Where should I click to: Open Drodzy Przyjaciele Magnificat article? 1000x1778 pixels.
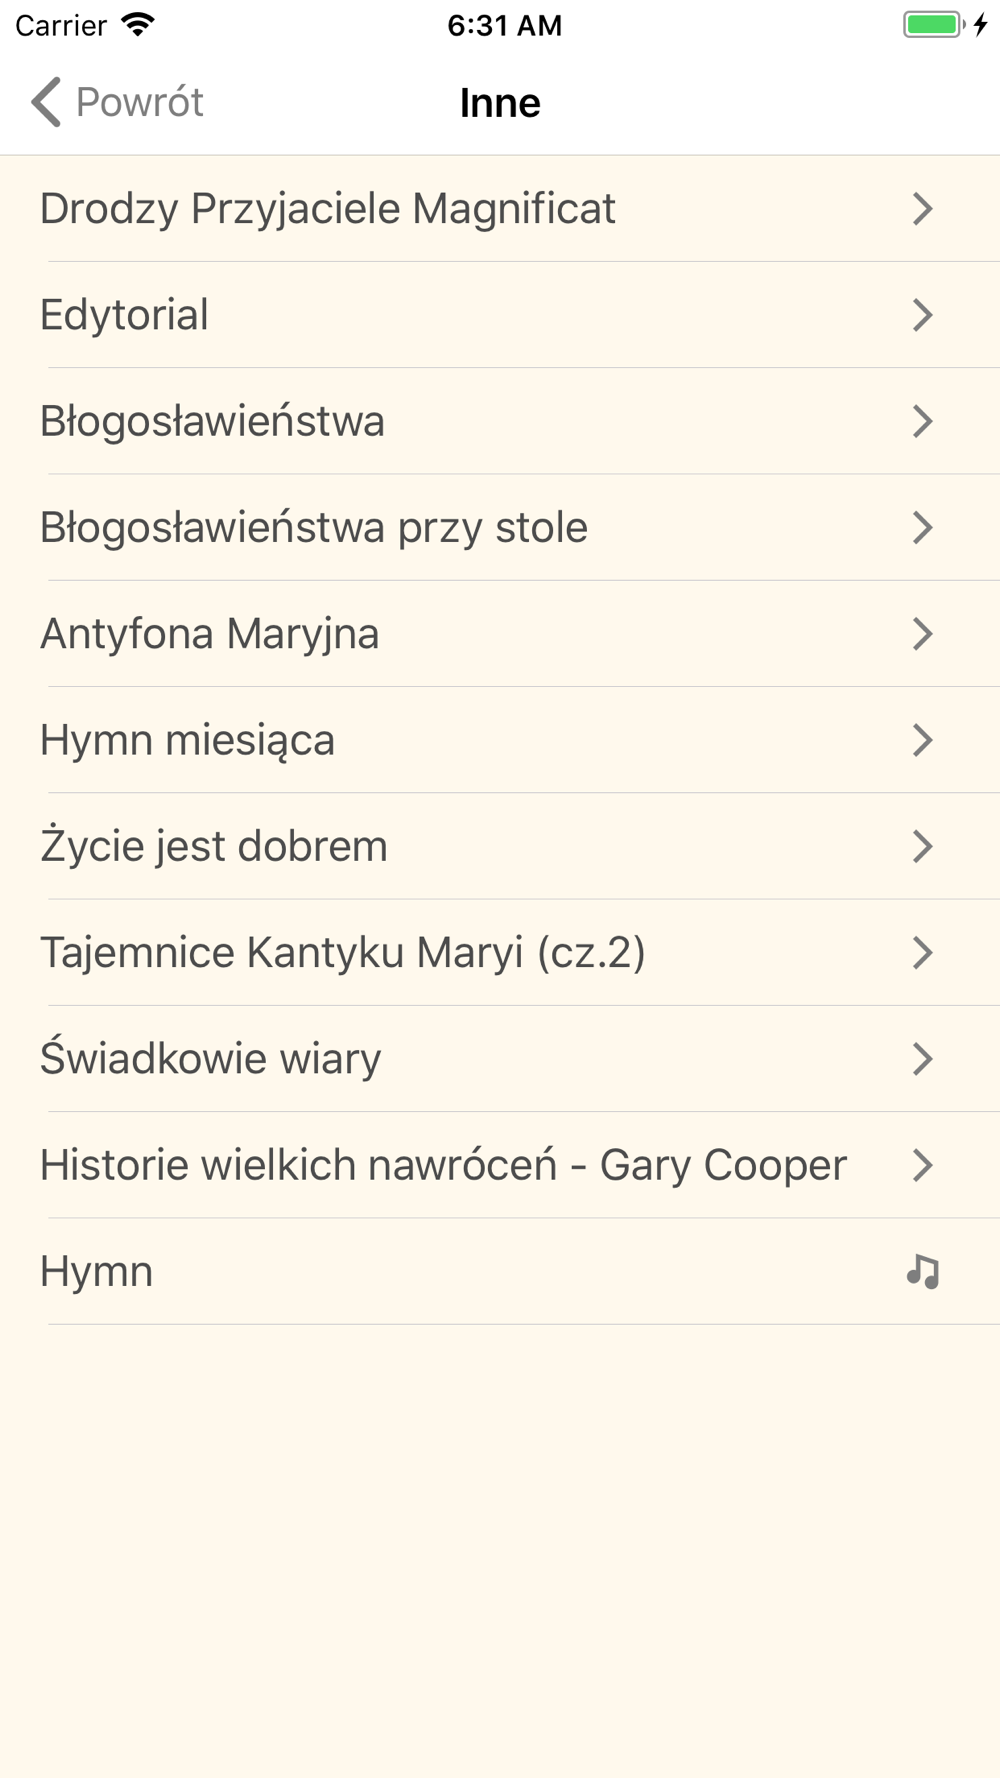click(500, 209)
